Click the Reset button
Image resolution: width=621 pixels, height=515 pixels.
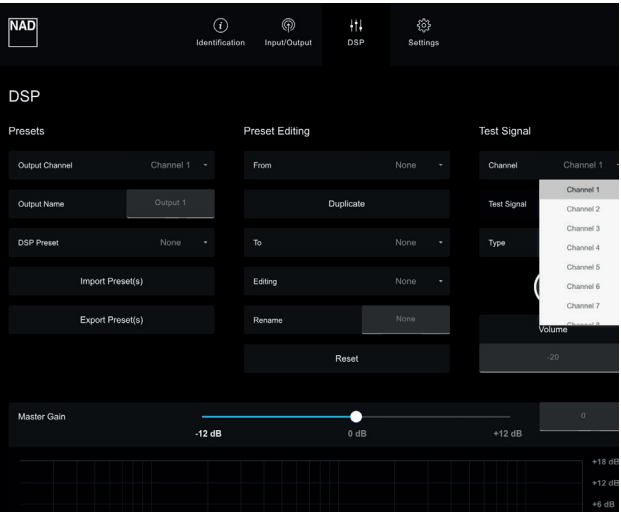pos(346,358)
